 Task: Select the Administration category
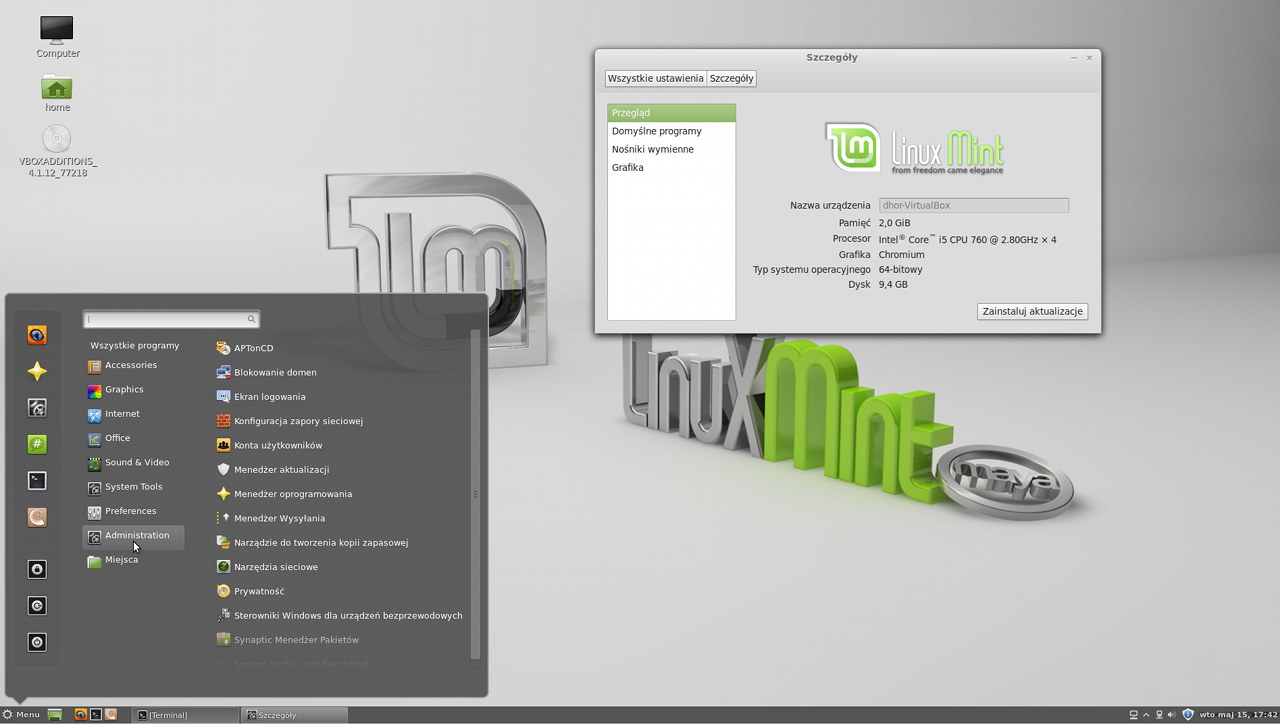[134, 536]
